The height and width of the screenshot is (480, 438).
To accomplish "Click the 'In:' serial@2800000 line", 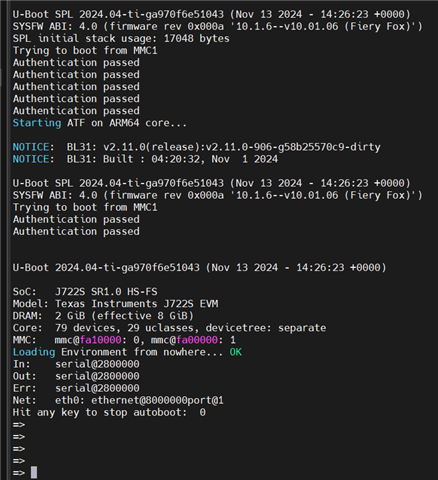I will [x=76, y=364].
